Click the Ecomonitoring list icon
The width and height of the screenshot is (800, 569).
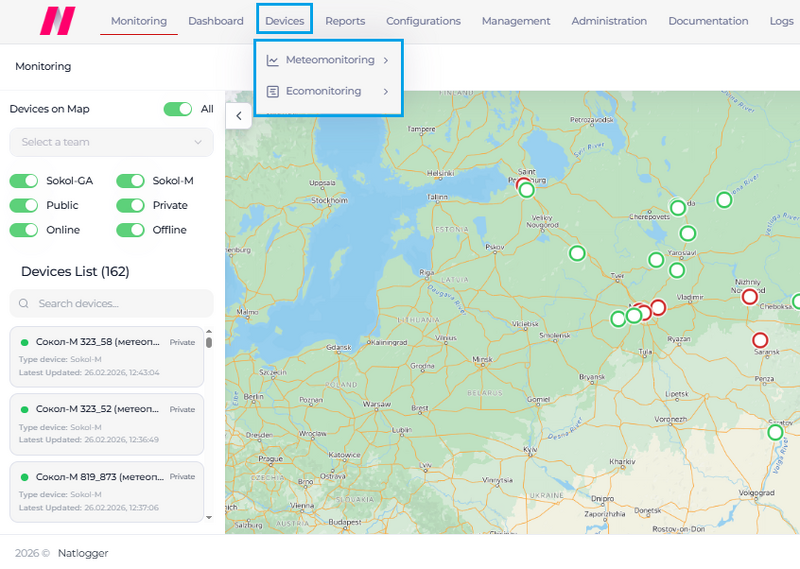(x=272, y=91)
